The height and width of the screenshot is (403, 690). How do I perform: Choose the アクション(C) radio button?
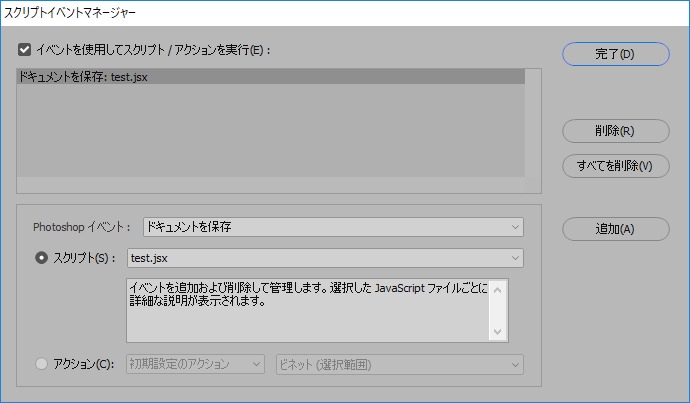41,364
